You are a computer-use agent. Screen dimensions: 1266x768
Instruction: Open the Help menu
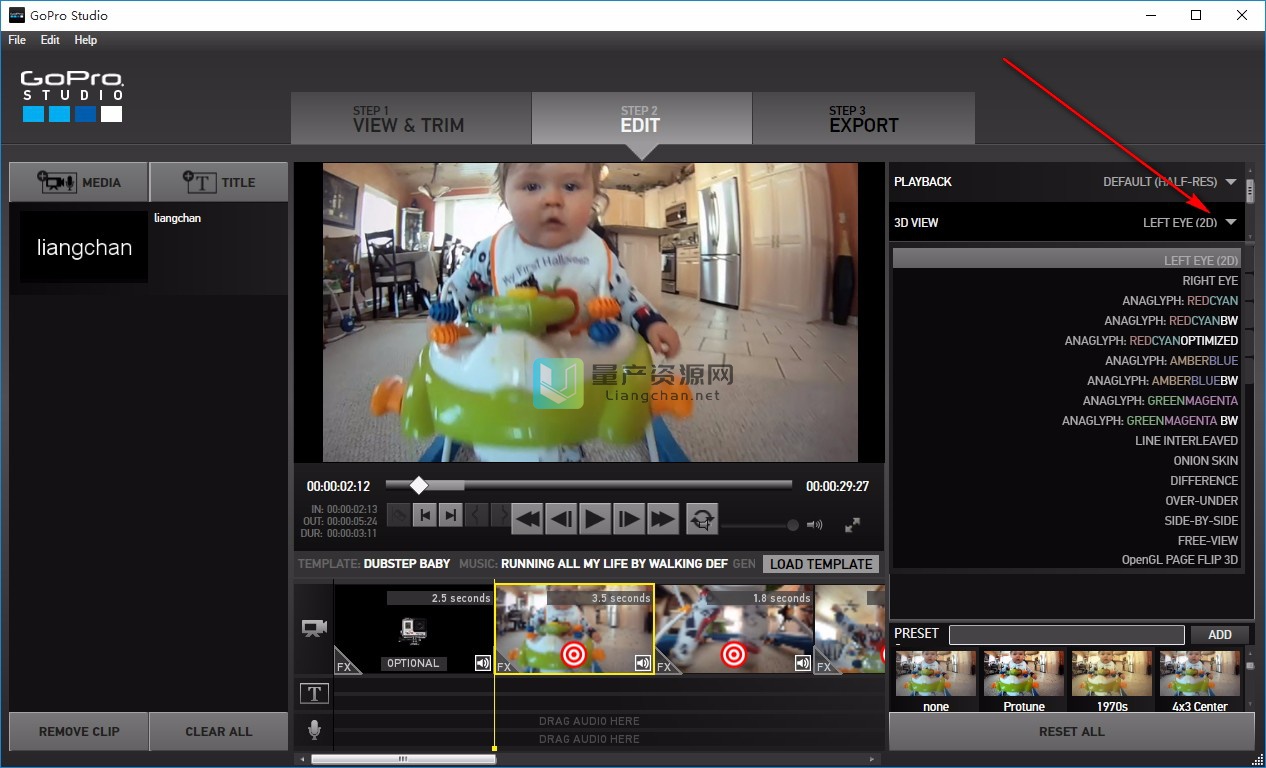[x=86, y=40]
